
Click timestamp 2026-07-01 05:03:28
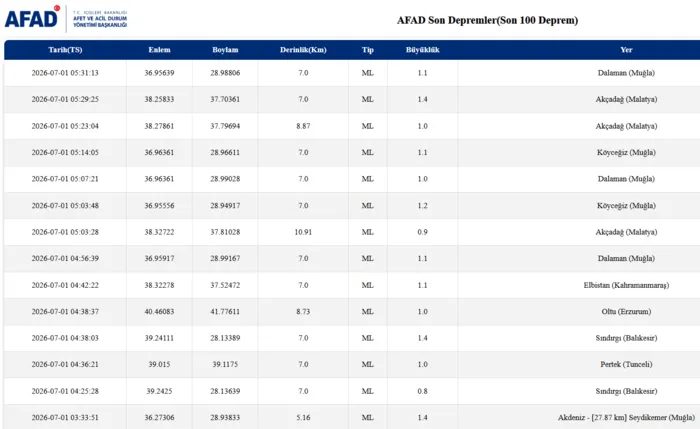(65, 232)
